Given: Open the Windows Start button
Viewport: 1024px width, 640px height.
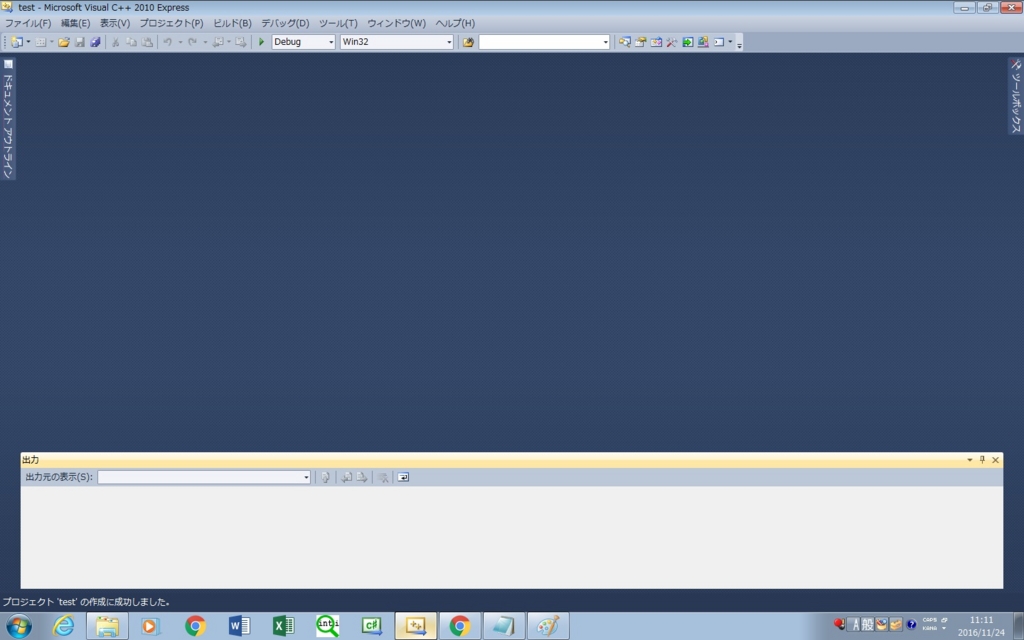Looking at the screenshot, I should coord(19,626).
